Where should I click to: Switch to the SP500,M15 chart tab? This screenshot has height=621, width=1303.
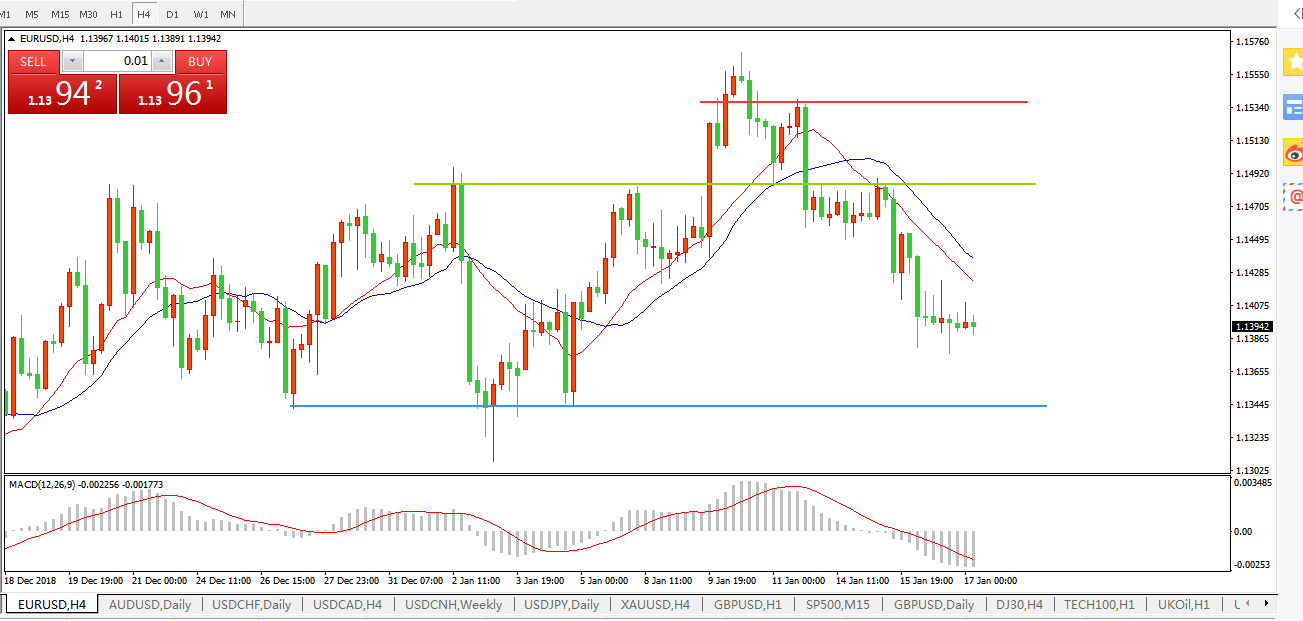840,605
